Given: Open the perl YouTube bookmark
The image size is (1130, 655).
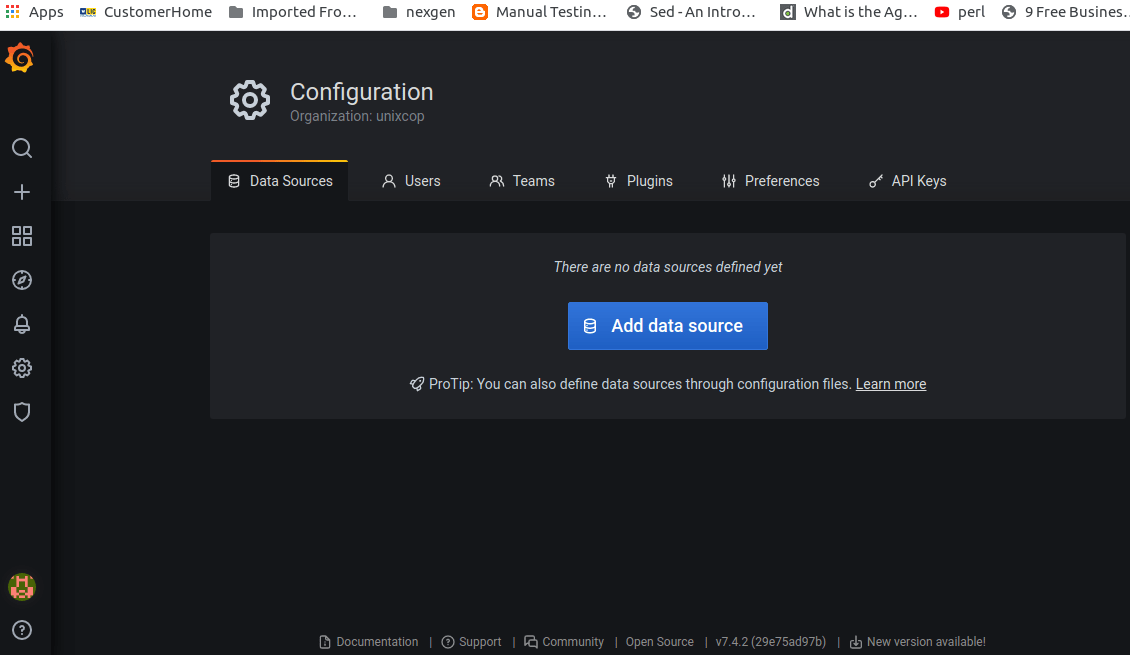Looking at the screenshot, I should point(959,12).
